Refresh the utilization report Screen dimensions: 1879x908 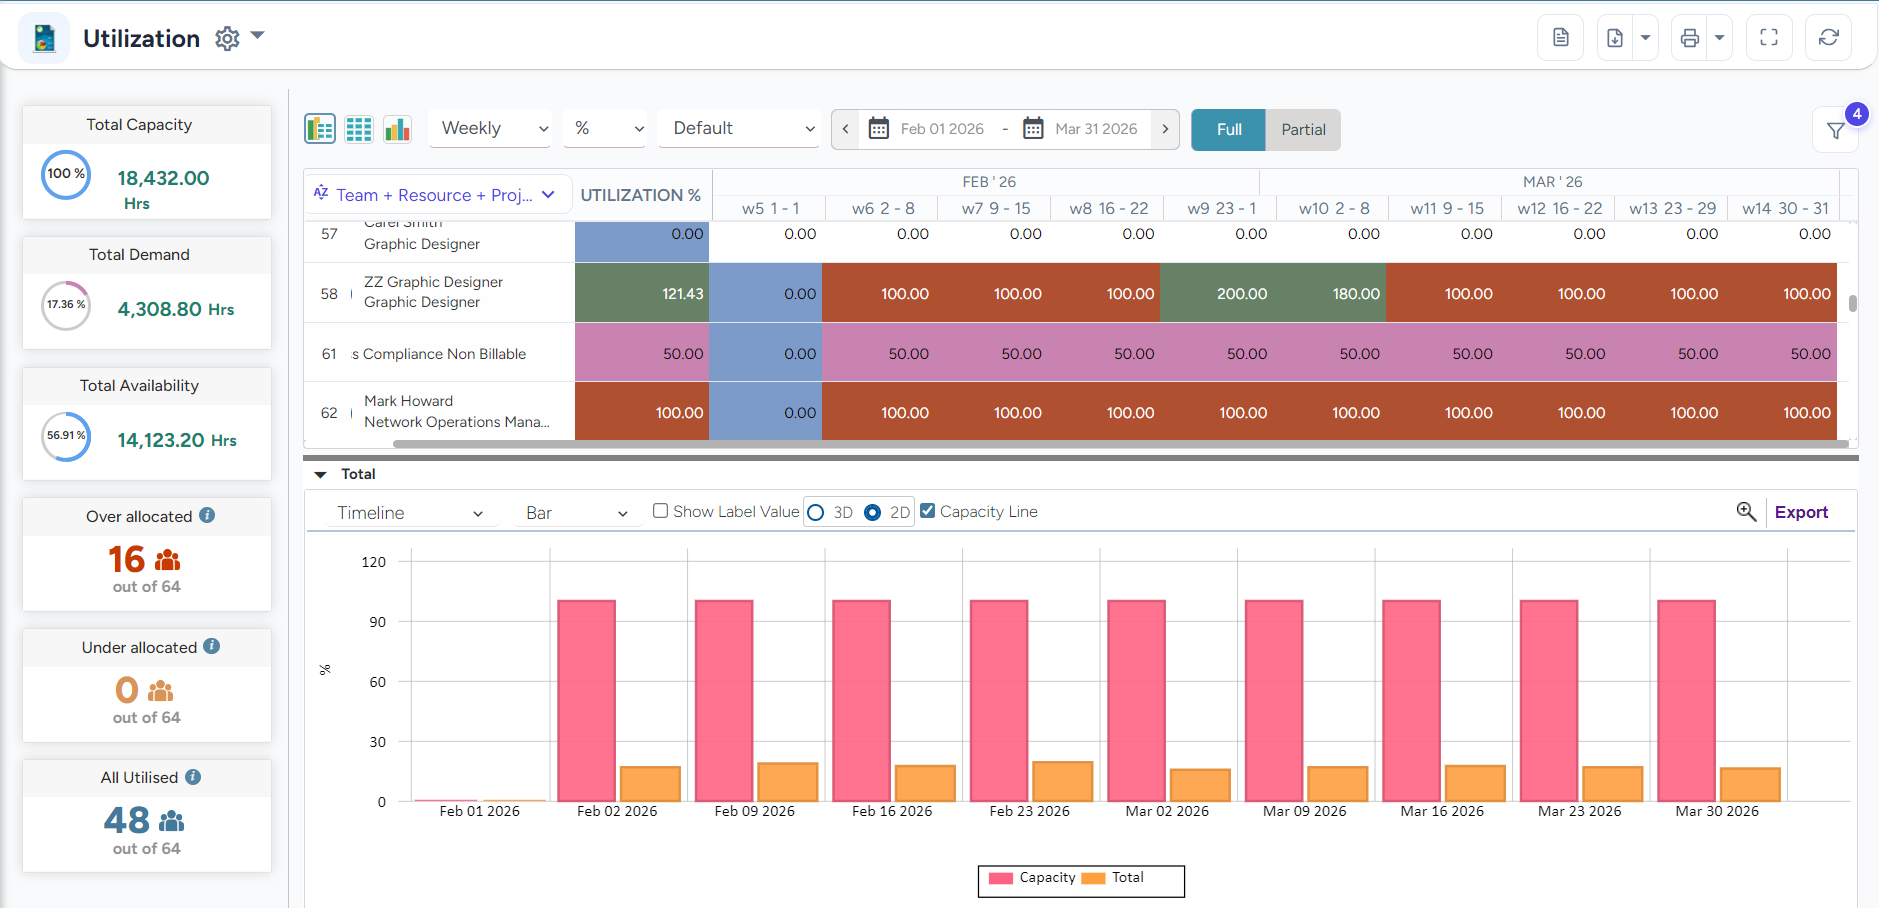click(x=1828, y=38)
